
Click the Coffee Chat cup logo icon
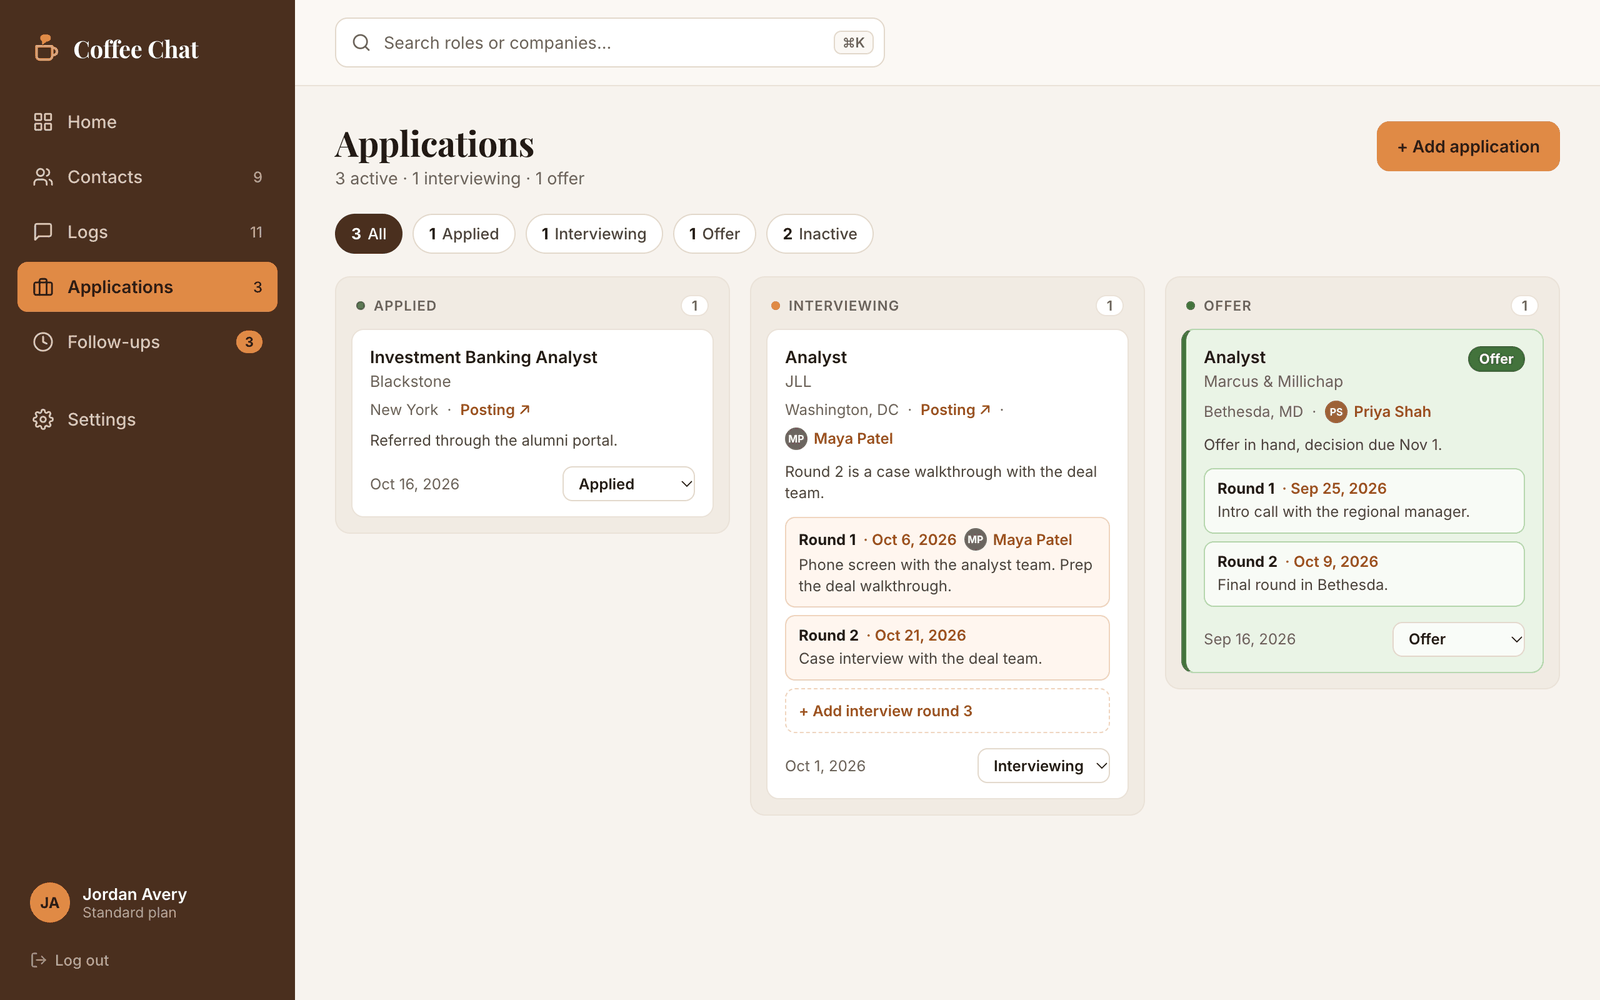click(x=46, y=48)
